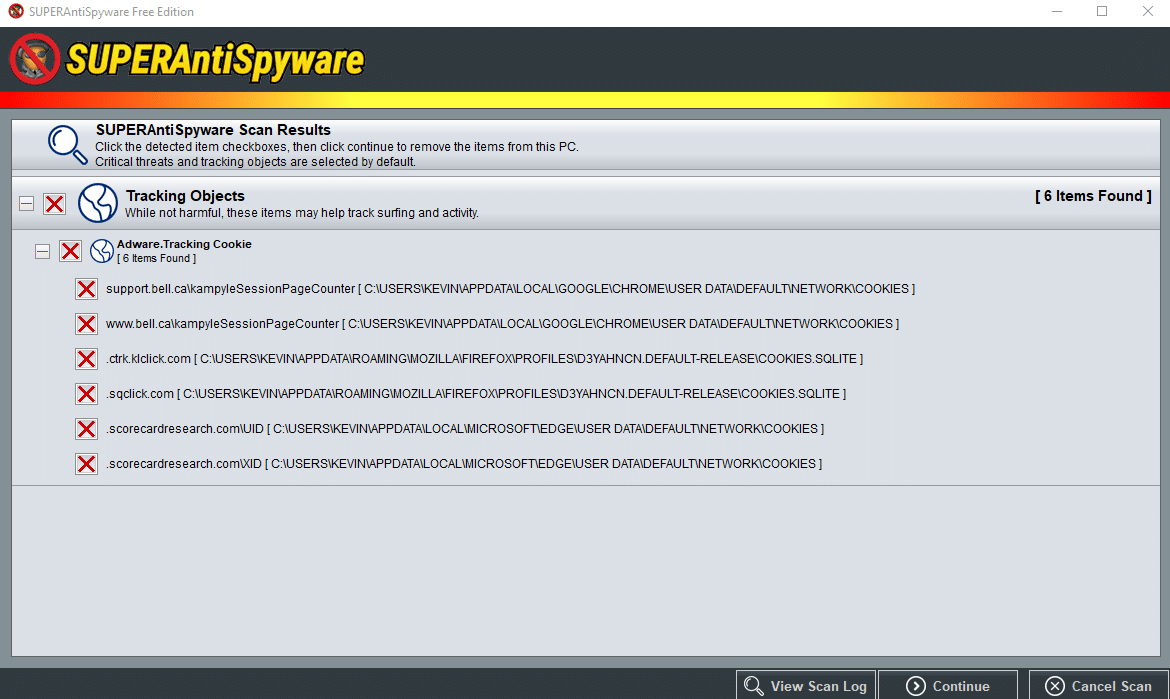Toggle the .sqclick.com cookie checkbox
The image size is (1170, 699).
coord(87,394)
